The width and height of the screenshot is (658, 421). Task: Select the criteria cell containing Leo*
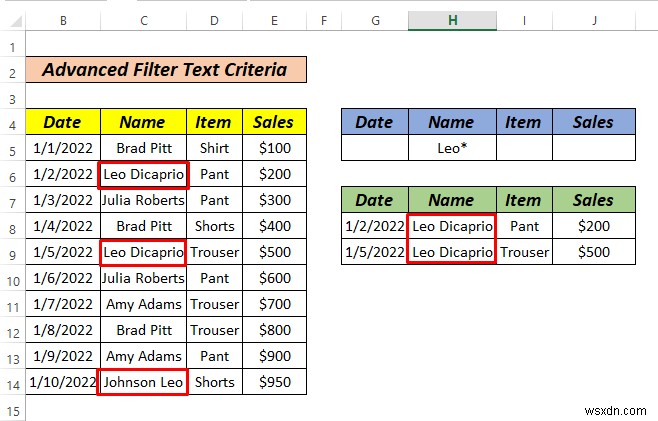[452, 148]
